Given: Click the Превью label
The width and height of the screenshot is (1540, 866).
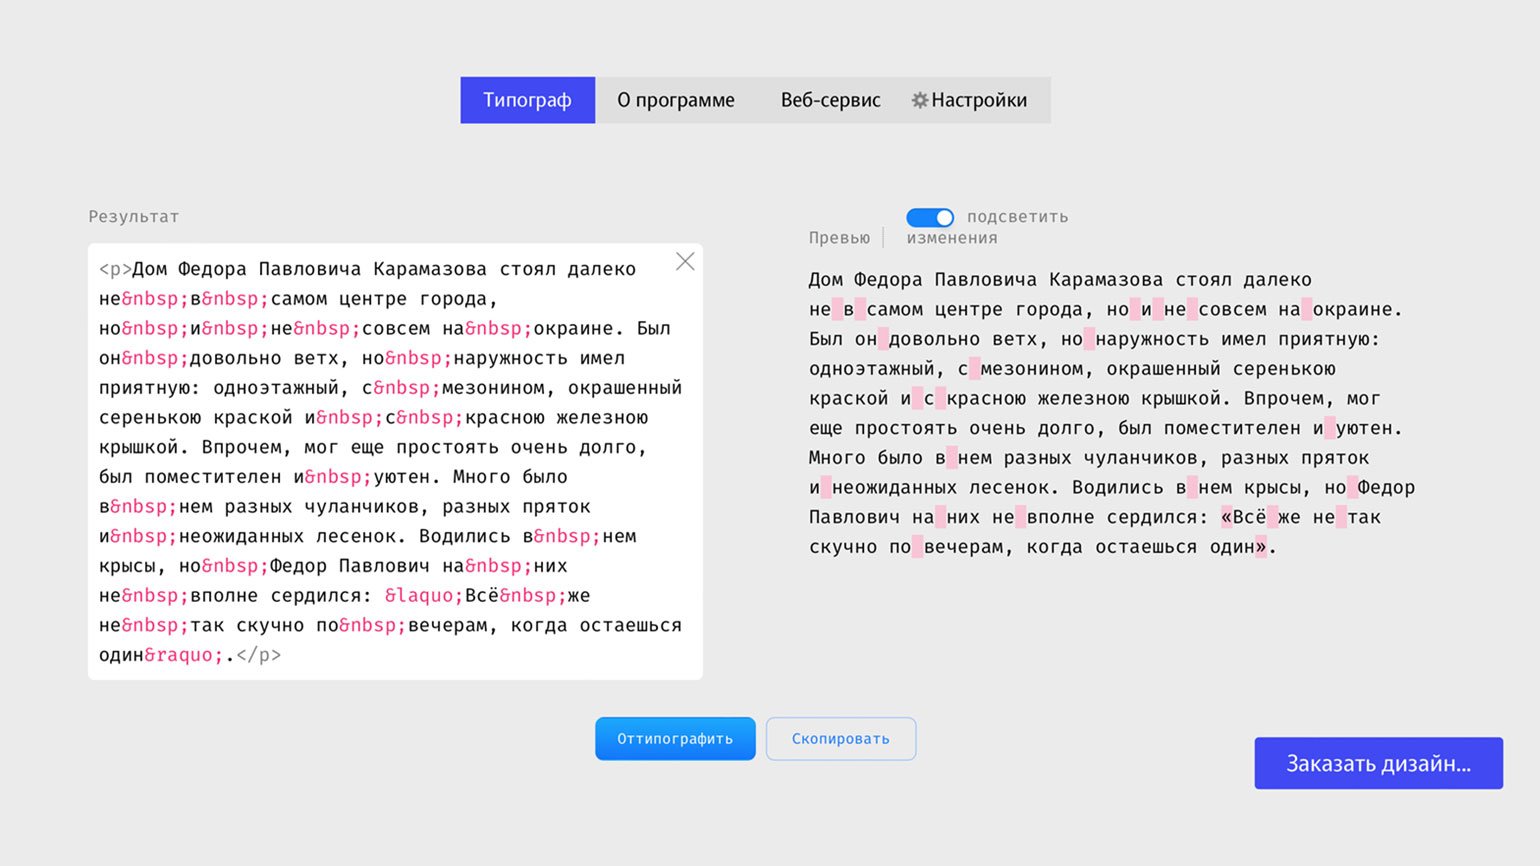Looking at the screenshot, I should 839,238.
